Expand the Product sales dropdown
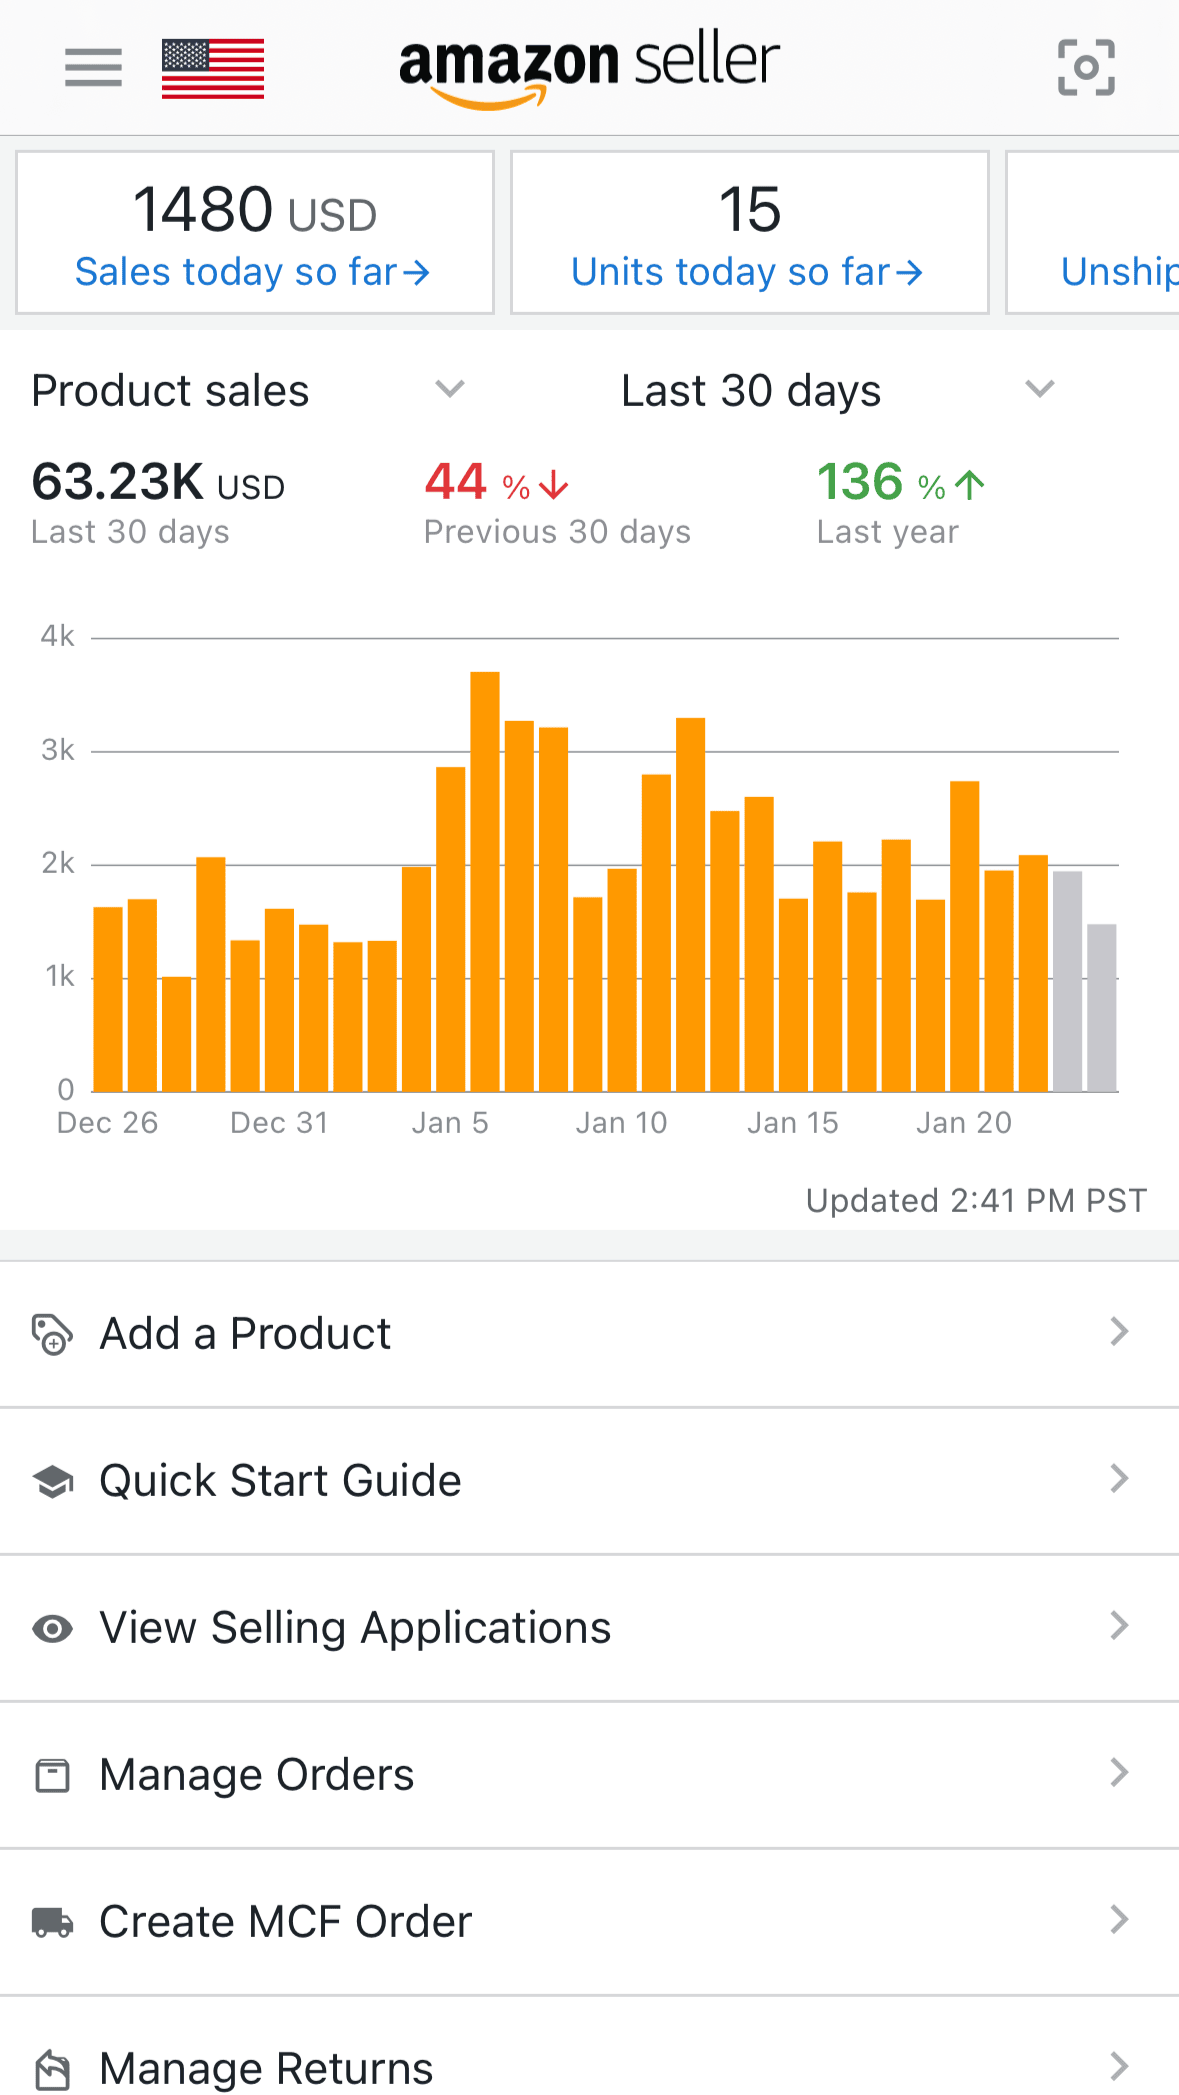 point(449,389)
